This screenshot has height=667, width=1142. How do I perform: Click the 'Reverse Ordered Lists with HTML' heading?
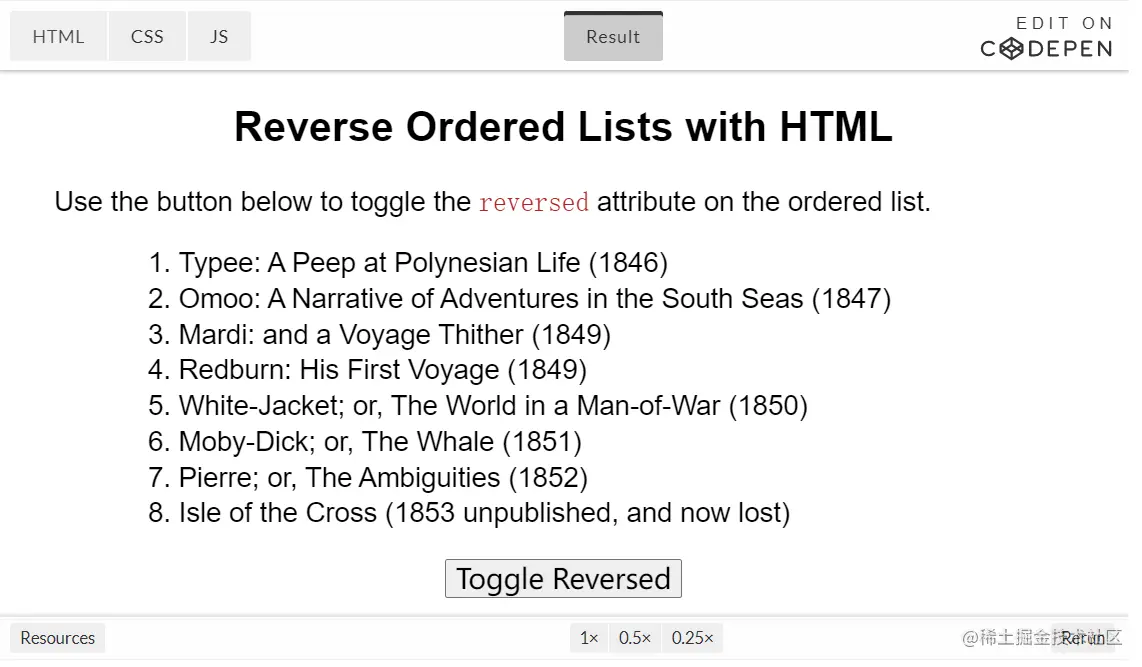coord(563,127)
